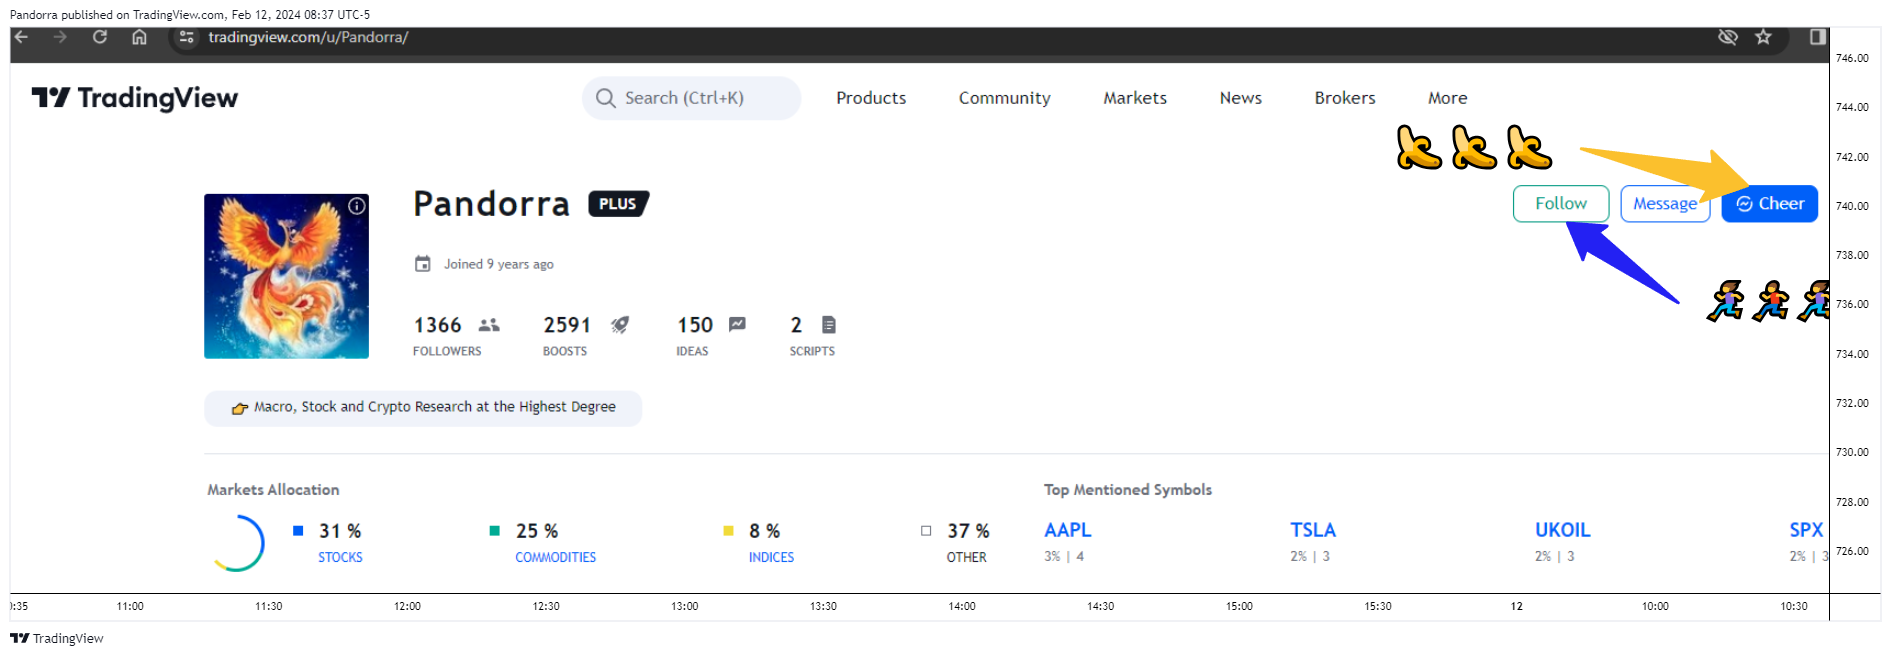The image size is (1891, 656).
Task: Click the pointing hand icon in bio
Action: coord(240,408)
